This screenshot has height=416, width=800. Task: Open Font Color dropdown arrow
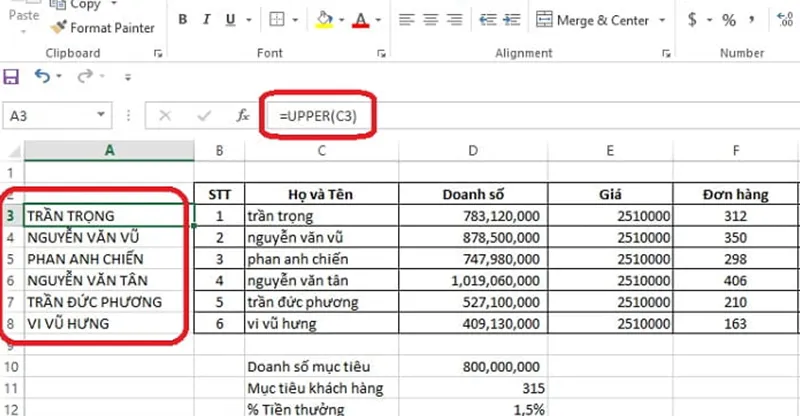click(x=378, y=20)
